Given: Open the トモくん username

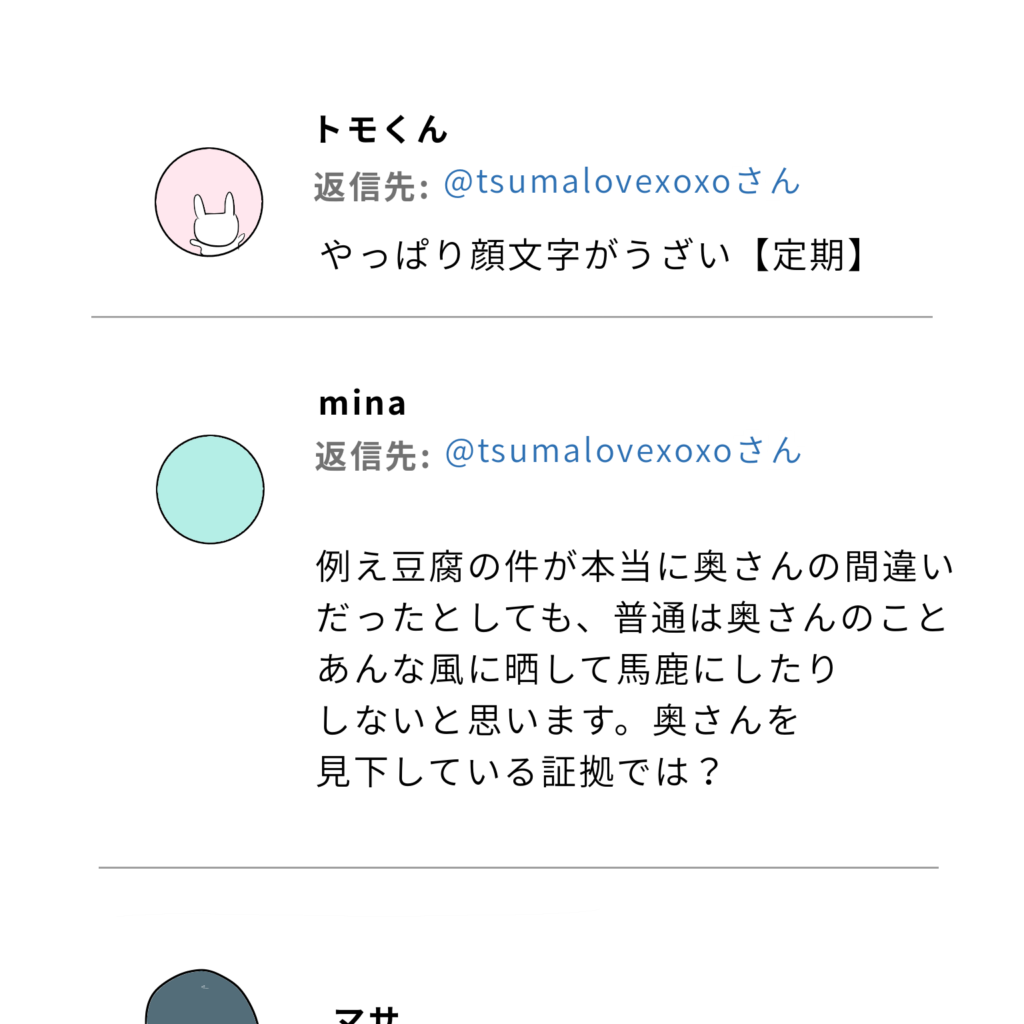Looking at the screenshot, I should (381, 129).
